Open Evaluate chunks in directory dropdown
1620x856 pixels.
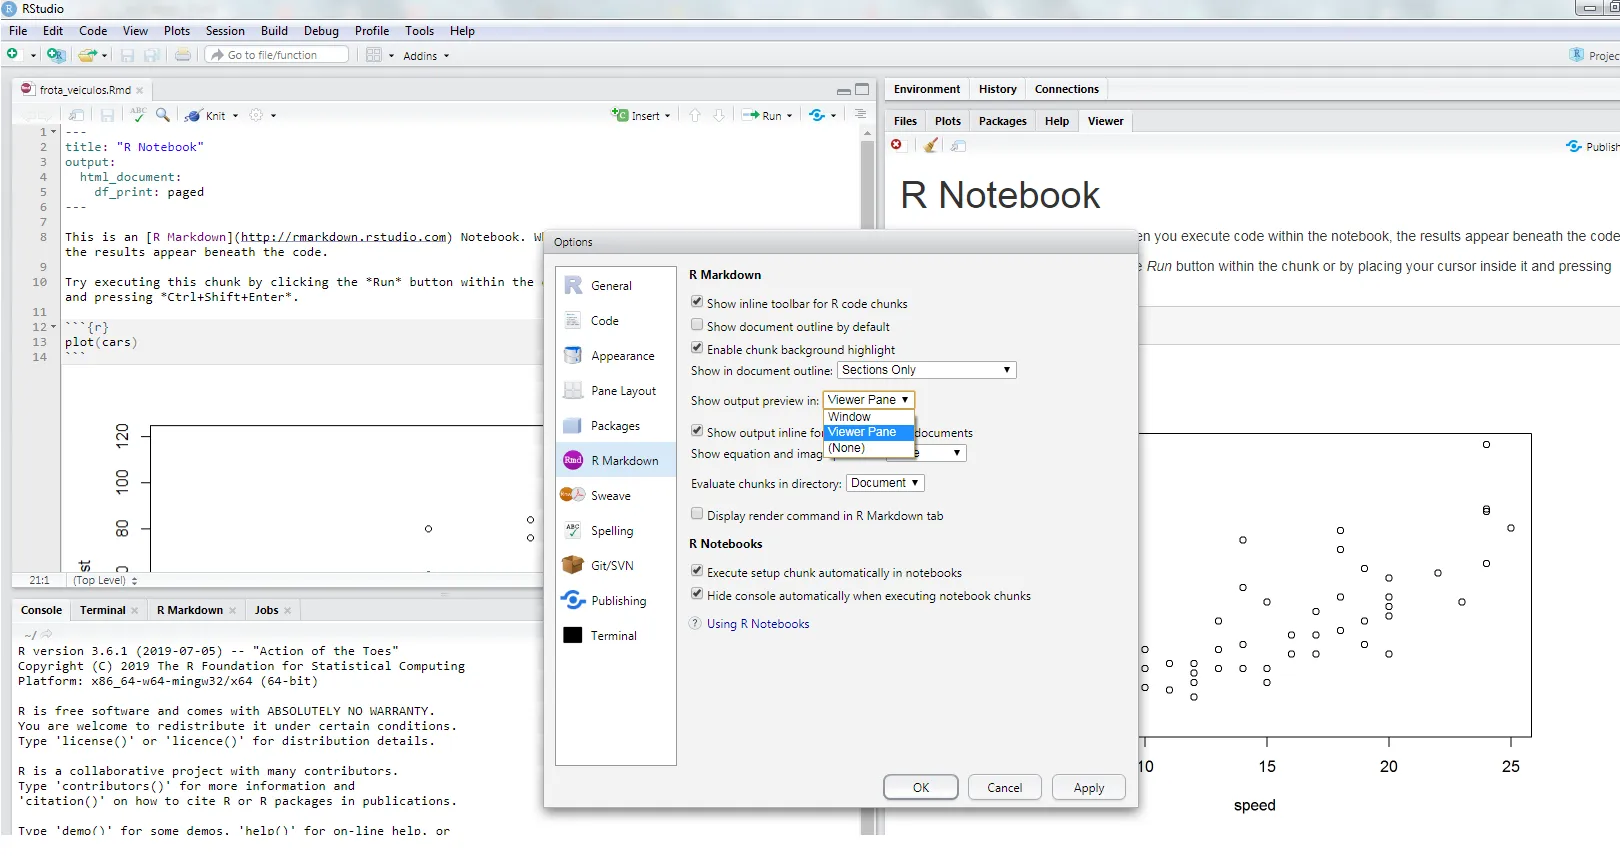coord(885,483)
